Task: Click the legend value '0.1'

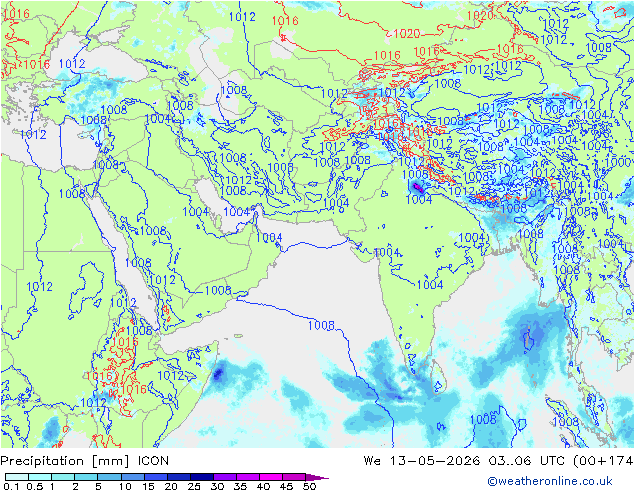Action: (11, 486)
